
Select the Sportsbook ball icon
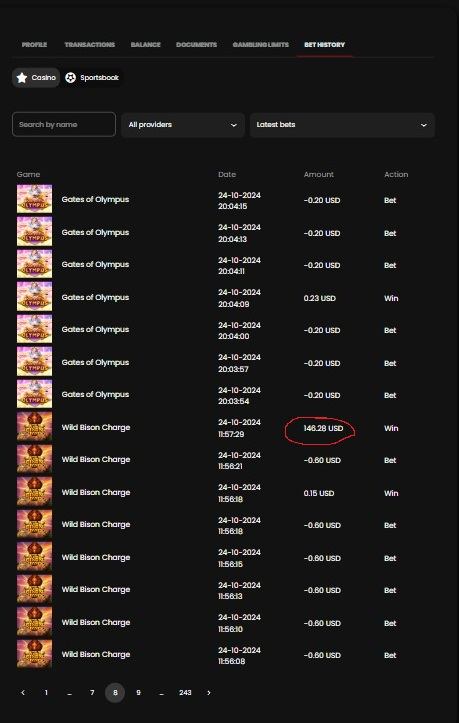[70, 77]
